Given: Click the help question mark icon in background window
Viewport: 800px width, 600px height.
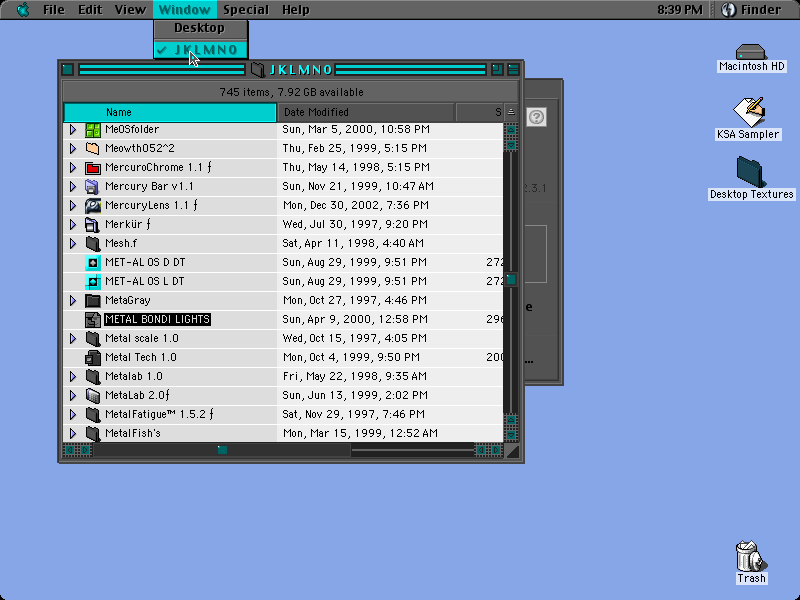Looking at the screenshot, I should 536,117.
